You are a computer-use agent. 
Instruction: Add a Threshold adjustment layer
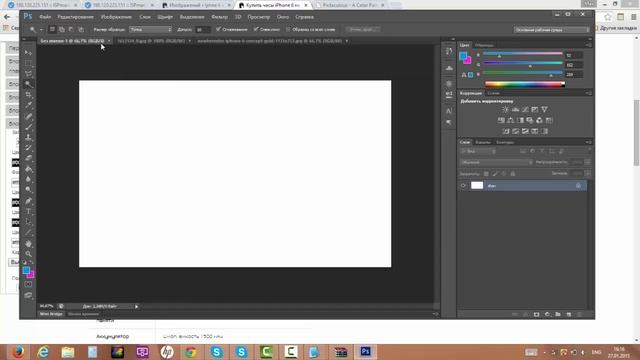click(x=525, y=131)
